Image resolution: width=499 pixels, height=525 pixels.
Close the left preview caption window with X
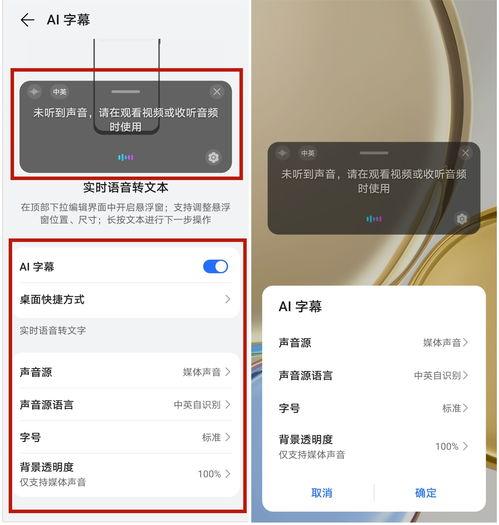[217, 91]
